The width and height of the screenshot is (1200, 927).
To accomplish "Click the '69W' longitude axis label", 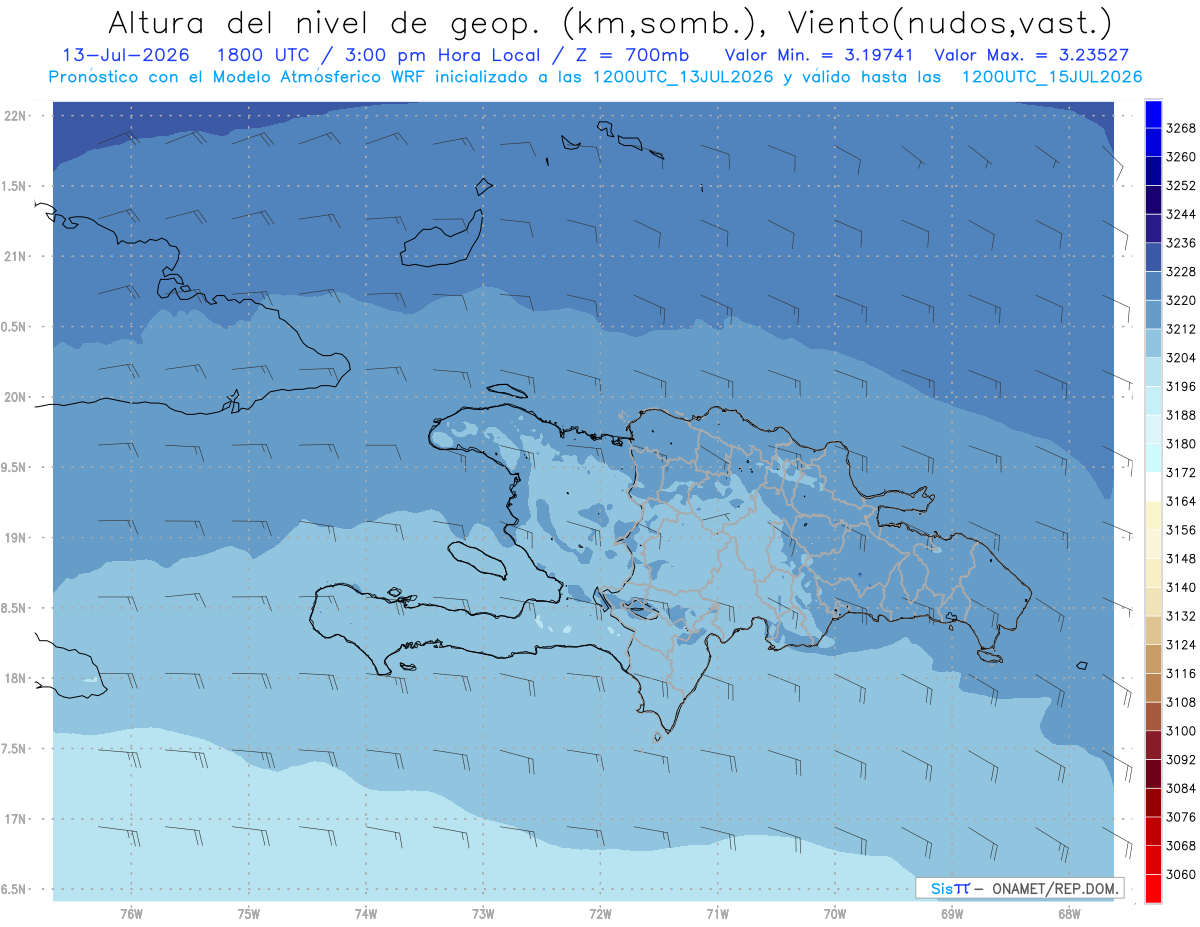I will [x=952, y=914].
